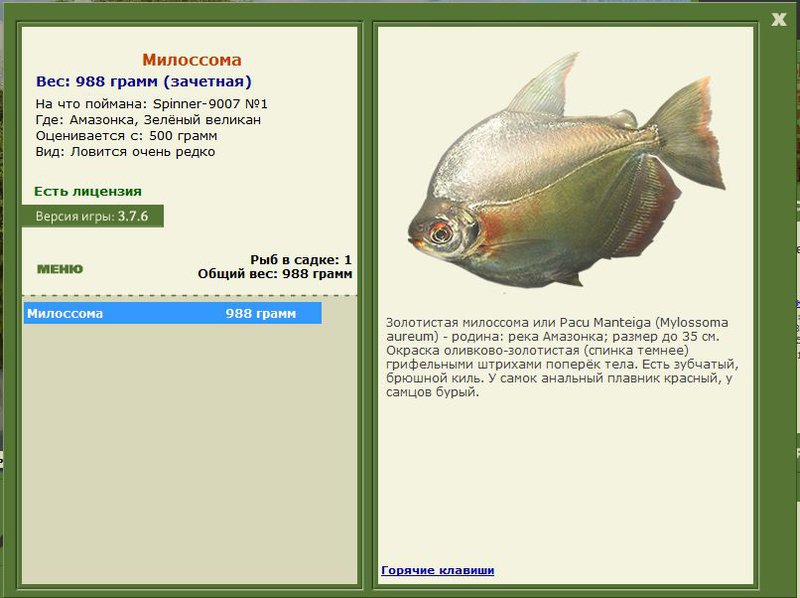Viewport: 800px width, 598px height.
Task: Click the Общий вес: 988 грамм total
Action: coord(275,273)
